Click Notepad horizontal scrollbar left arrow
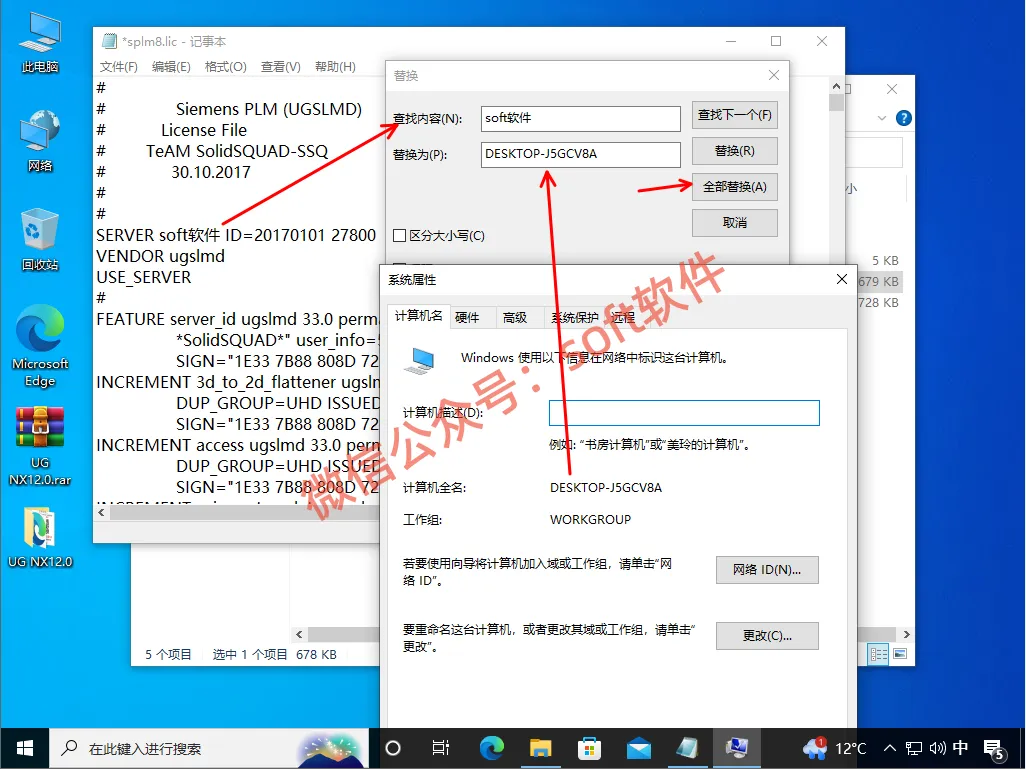This screenshot has width=1026, height=769. click(x=101, y=512)
